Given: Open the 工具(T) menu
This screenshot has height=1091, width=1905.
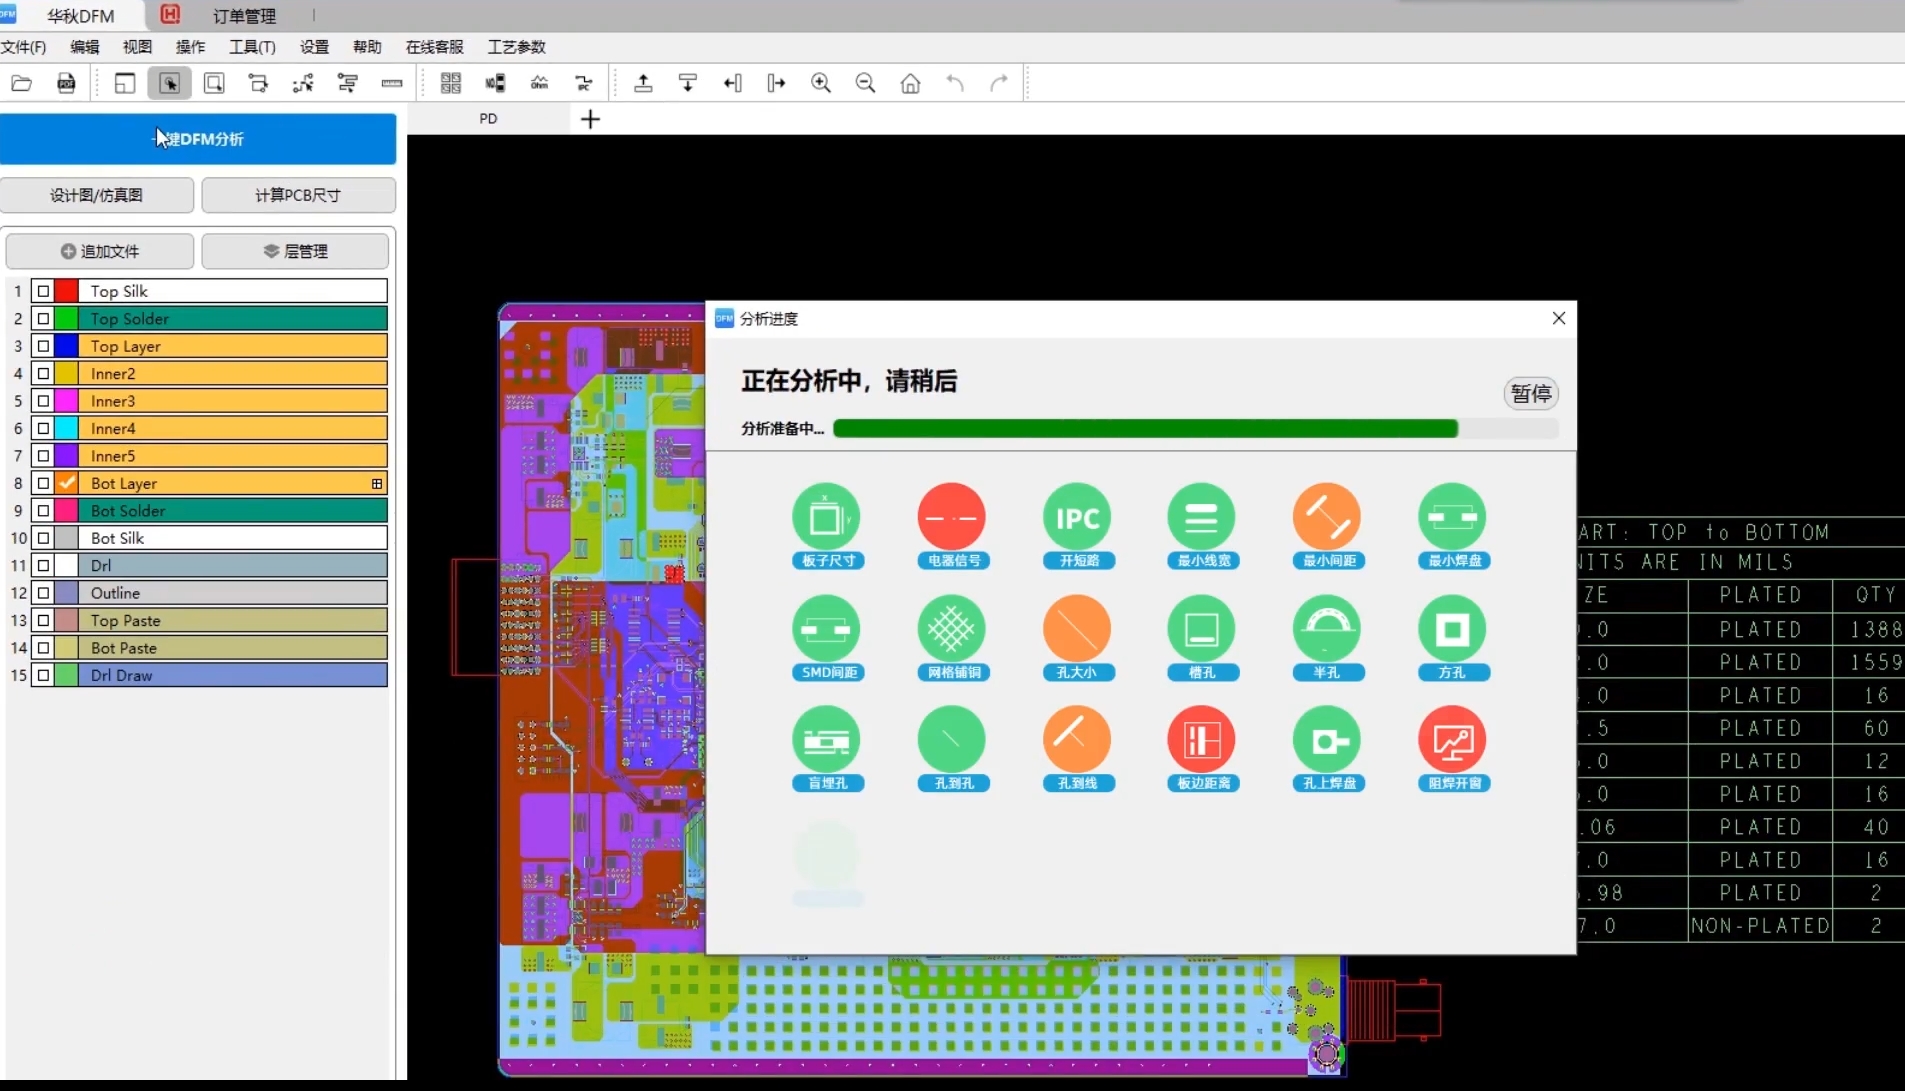Looking at the screenshot, I should click(252, 47).
